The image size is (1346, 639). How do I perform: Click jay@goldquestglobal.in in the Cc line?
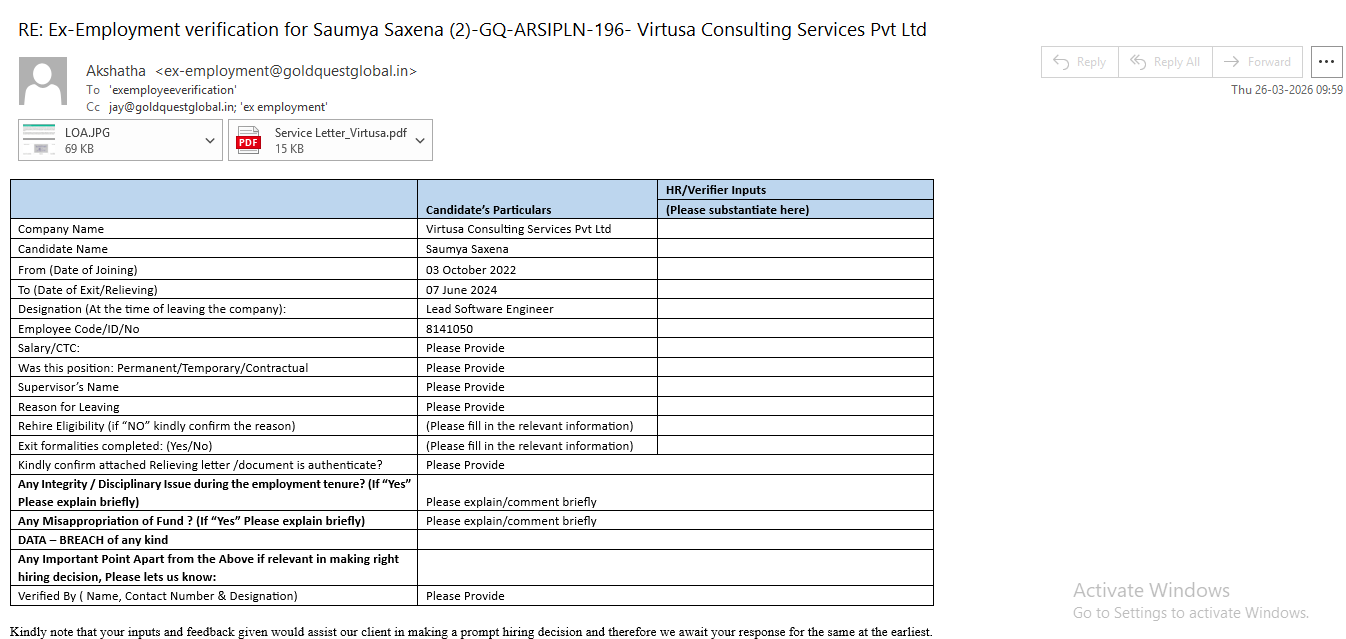pos(172,107)
